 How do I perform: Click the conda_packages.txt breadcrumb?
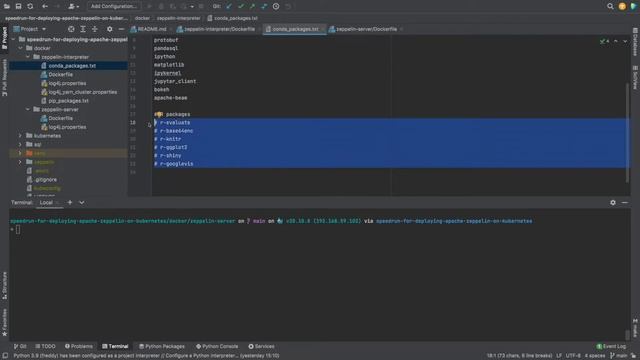233,18
